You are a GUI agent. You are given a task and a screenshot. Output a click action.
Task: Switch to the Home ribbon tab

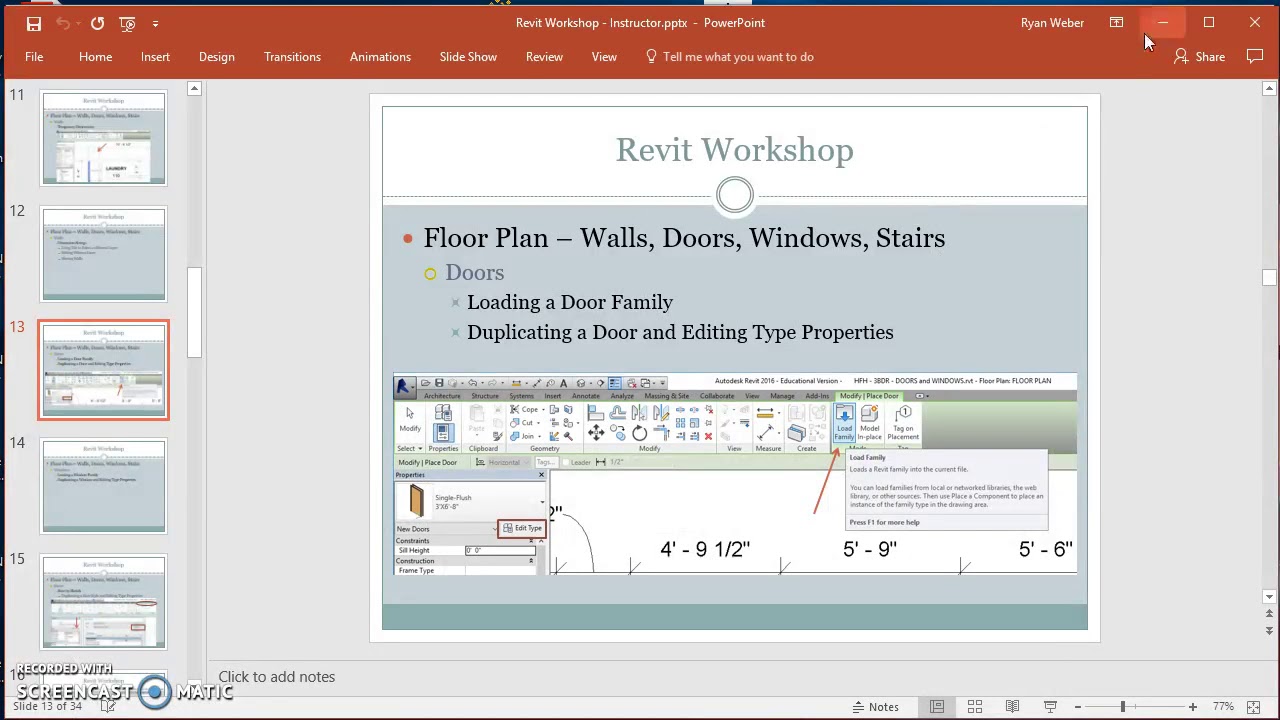(x=95, y=57)
